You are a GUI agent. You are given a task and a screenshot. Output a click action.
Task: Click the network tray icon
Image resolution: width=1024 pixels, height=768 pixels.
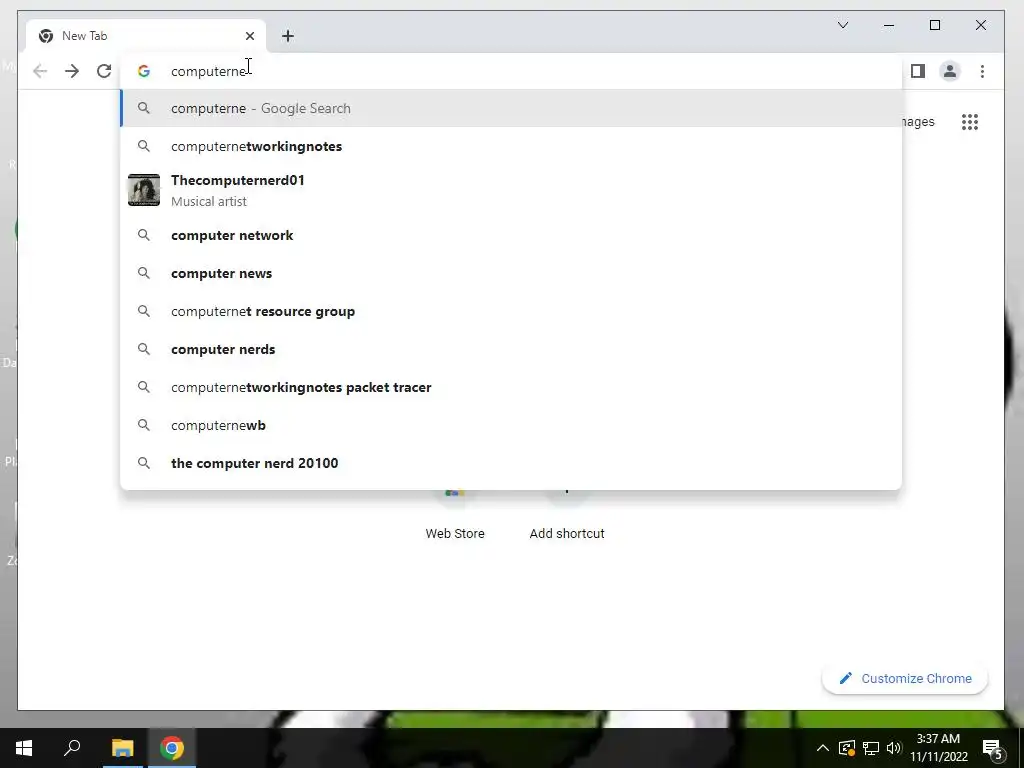pyautogui.click(x=871, y=748)
